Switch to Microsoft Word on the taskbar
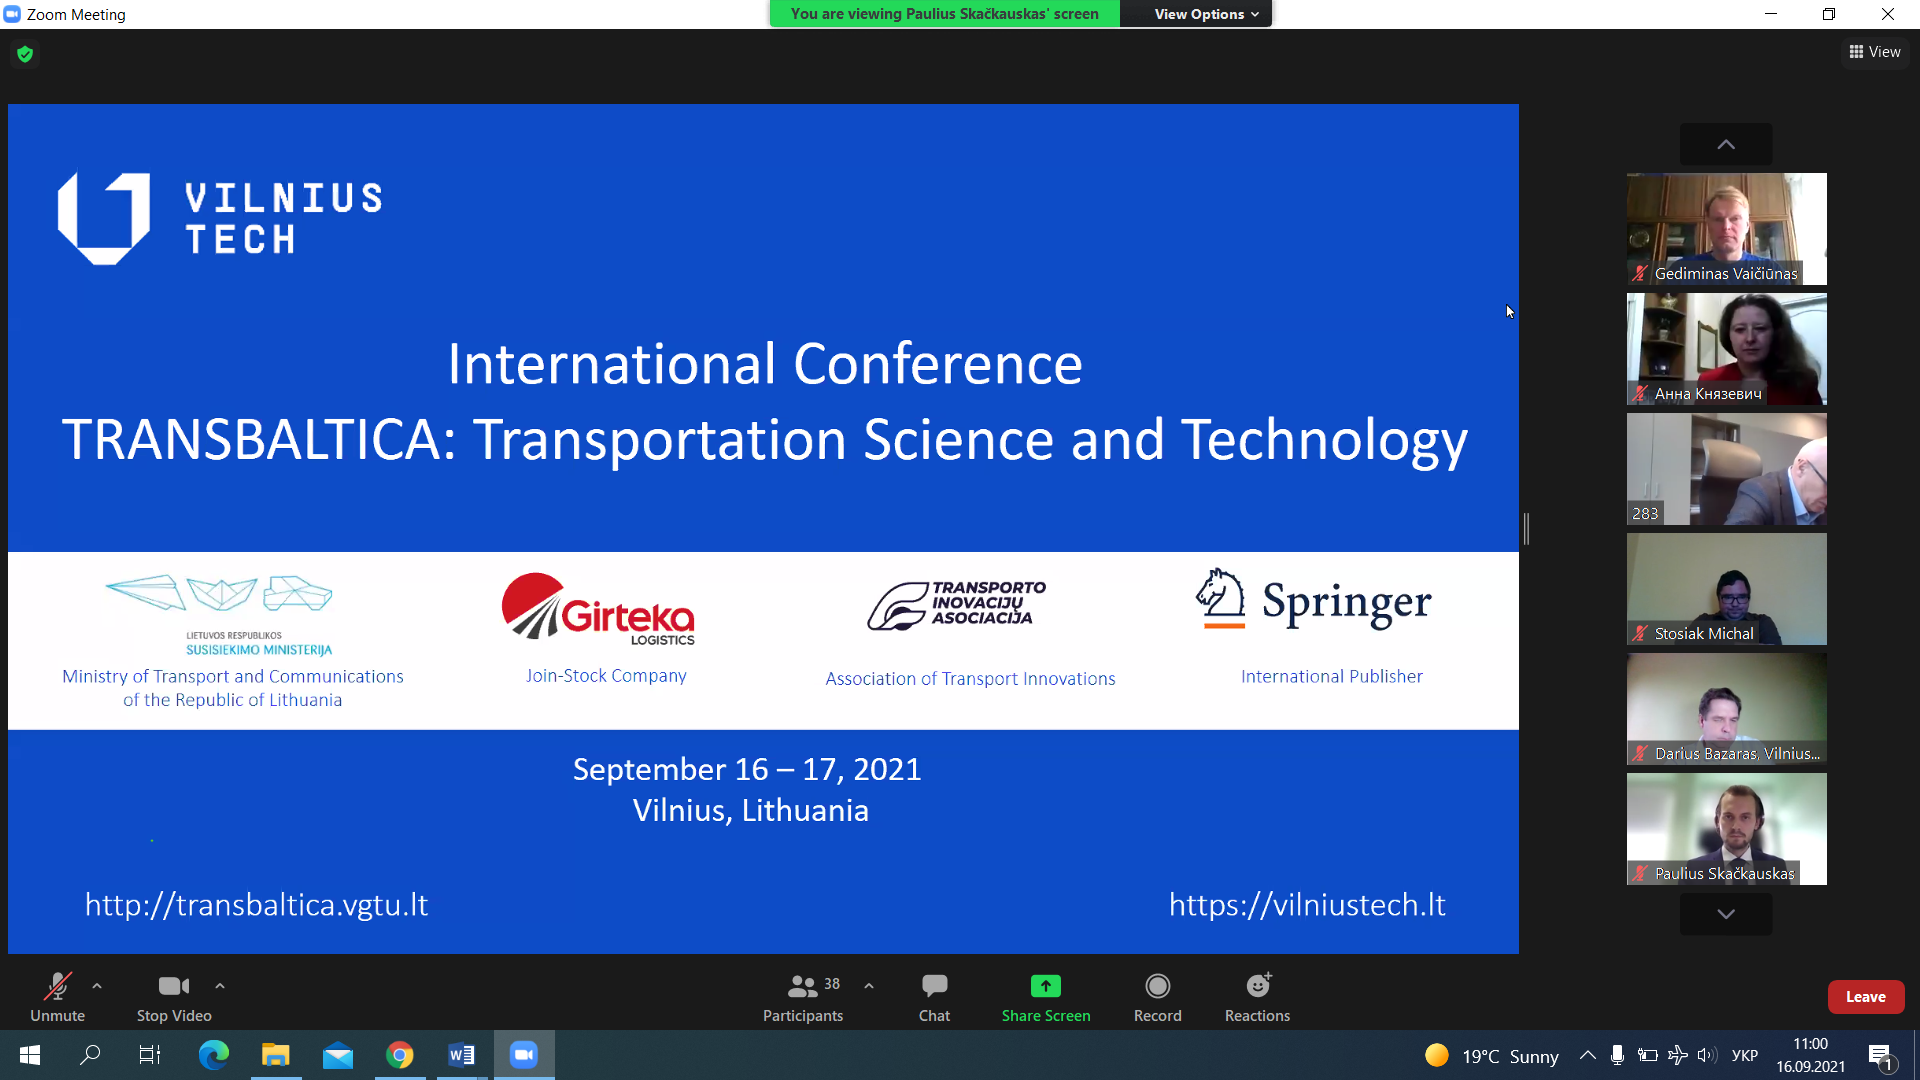 (x=462, y=1055)
